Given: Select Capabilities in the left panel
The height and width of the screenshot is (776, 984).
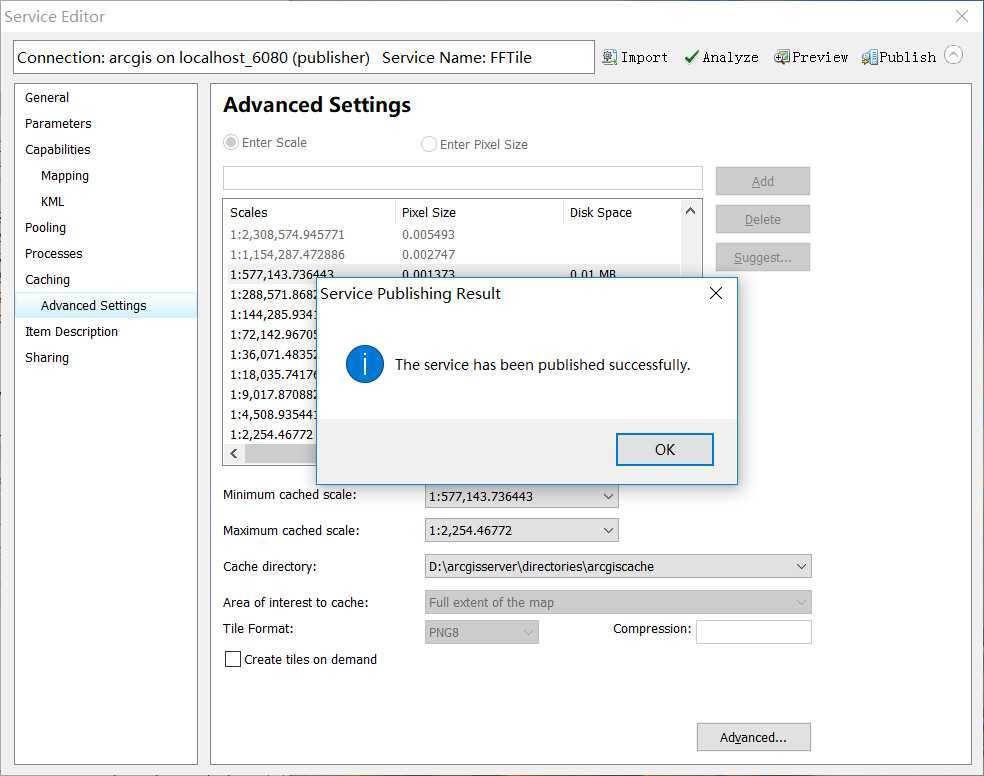Looking at the screenshot, I should 58,149.
